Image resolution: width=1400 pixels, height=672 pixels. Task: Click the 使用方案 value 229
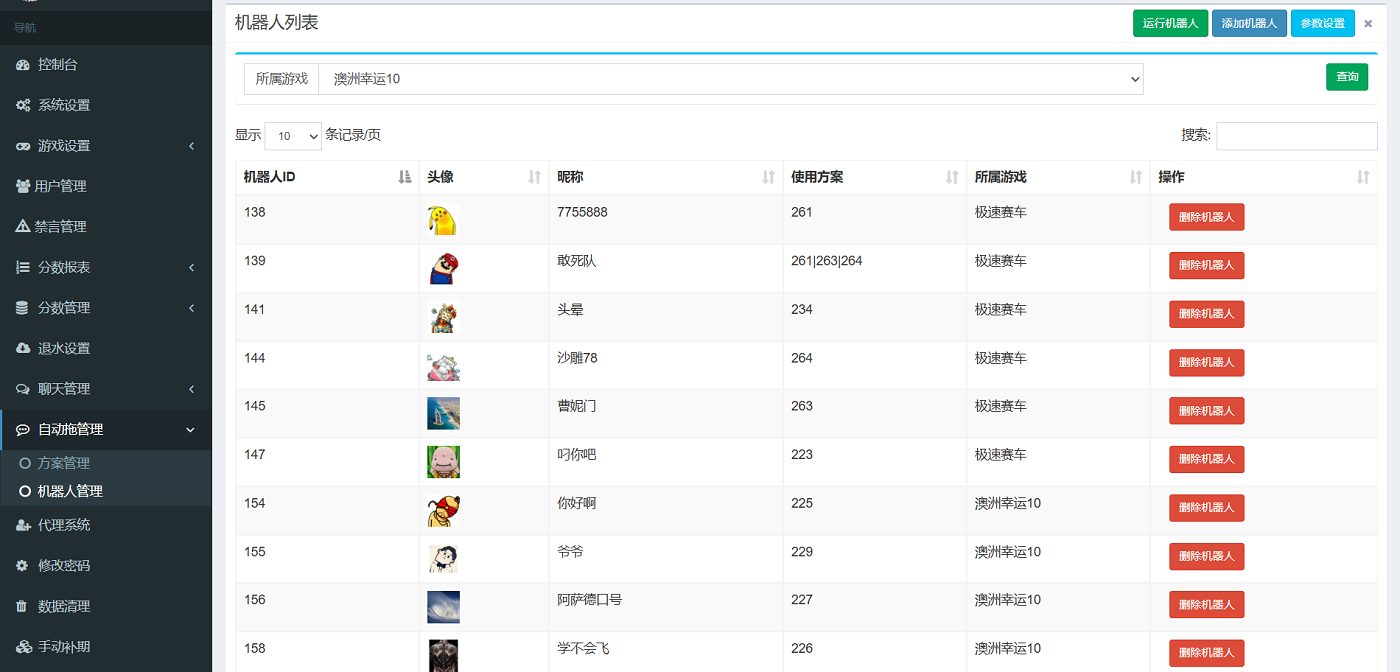coord(802,552)
